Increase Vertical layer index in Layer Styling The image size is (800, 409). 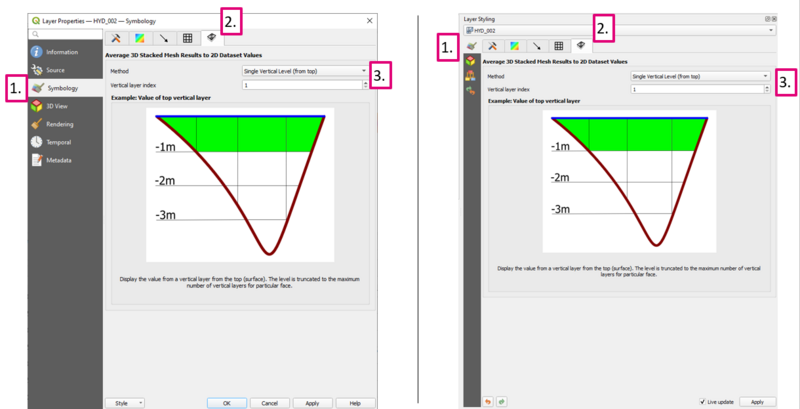pyautogui.click(x=767, y=87)
